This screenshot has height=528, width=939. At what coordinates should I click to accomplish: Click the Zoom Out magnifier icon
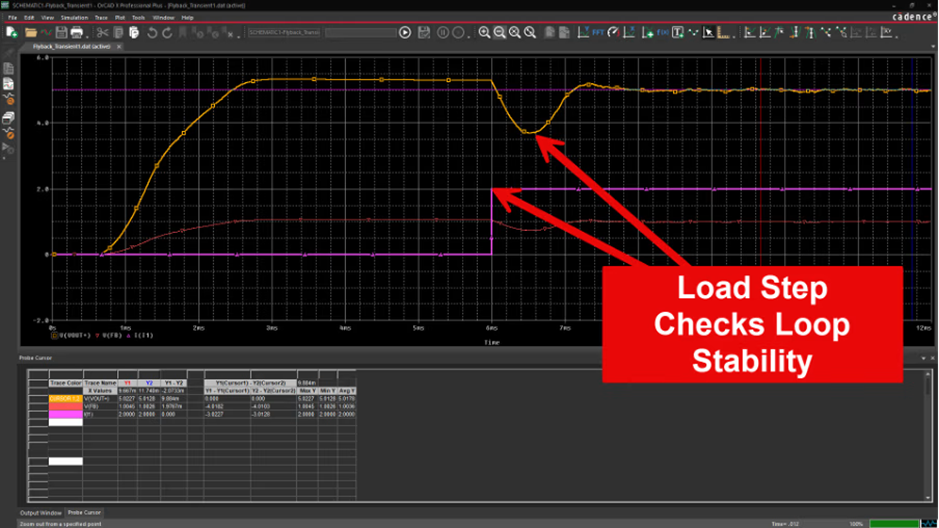click(499, 32)
